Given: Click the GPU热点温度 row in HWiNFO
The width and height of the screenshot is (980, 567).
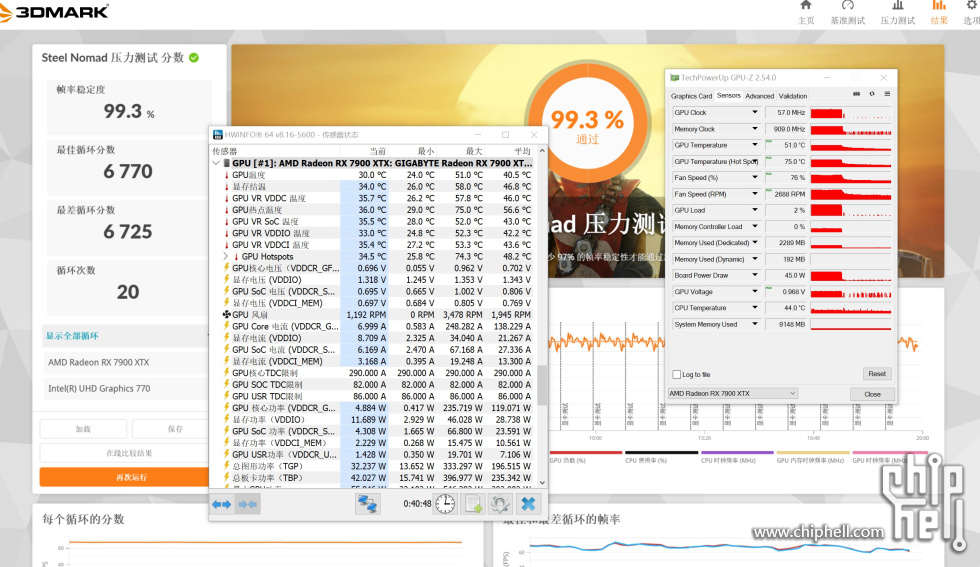Looking at the screenshot, I should (x=374, y=210).
